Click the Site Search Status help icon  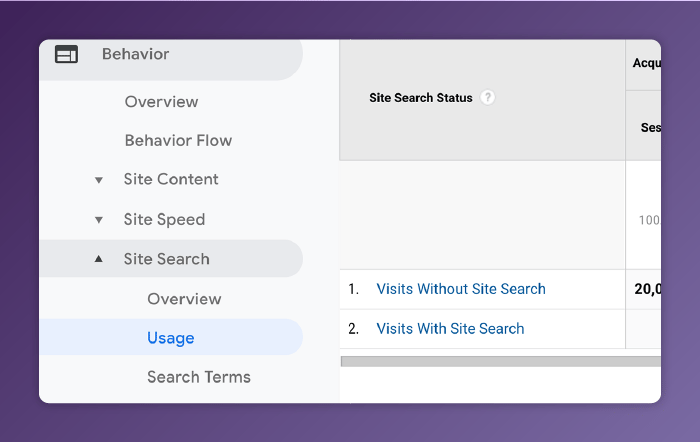(487, 98)
